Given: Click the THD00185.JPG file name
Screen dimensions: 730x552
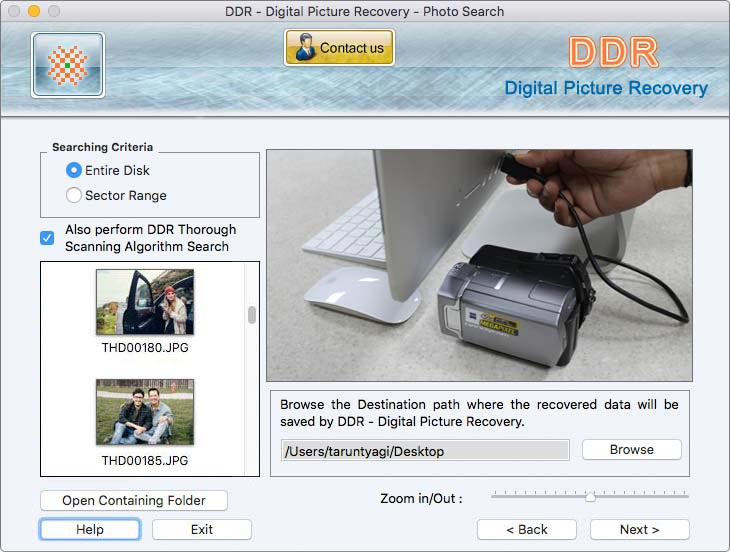Looking at the screenshot, I should [145, 461].
